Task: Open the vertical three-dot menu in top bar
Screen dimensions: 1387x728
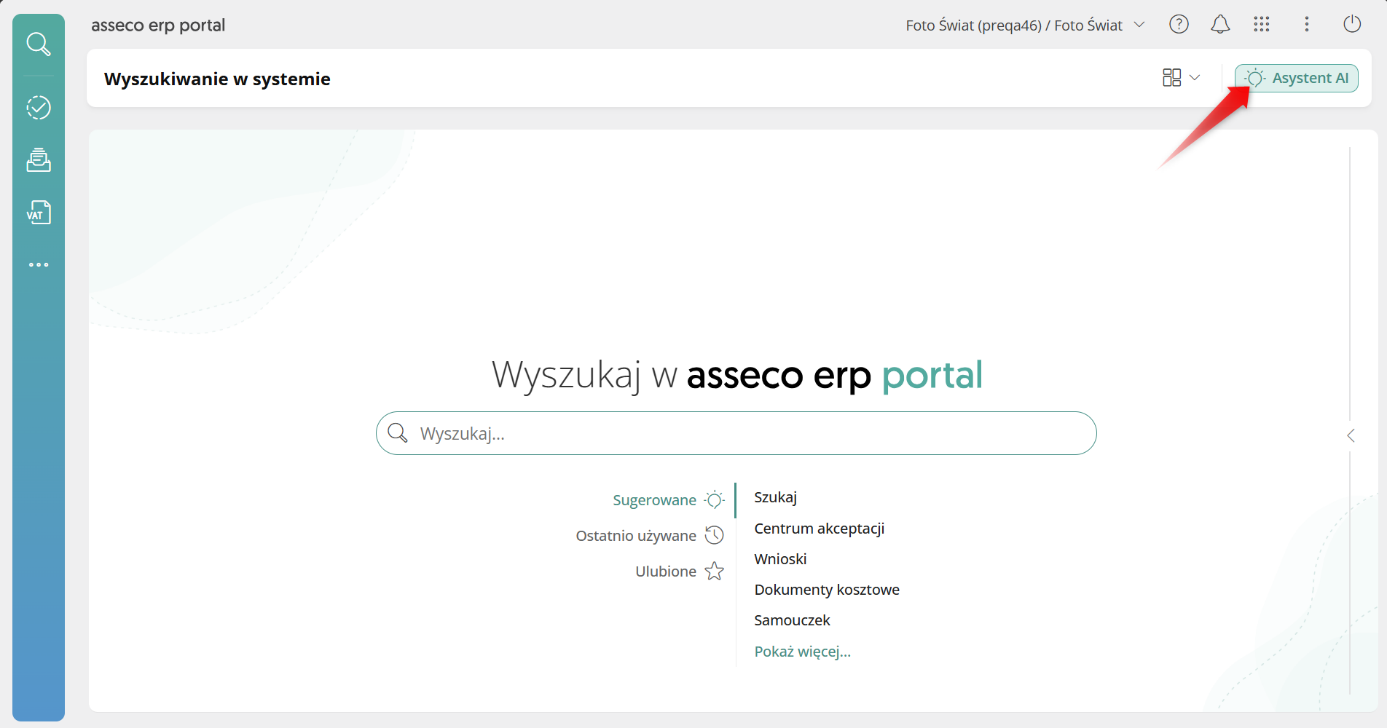Action: pos(1307,23)
